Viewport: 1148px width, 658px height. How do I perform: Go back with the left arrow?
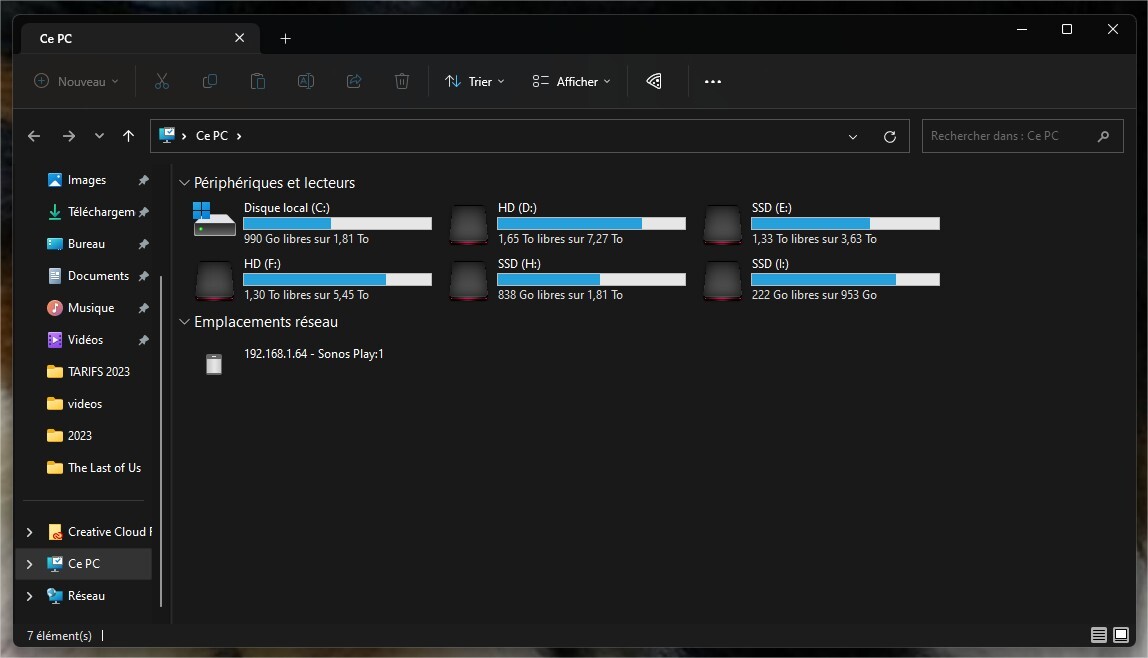click(x=34, y=136)
